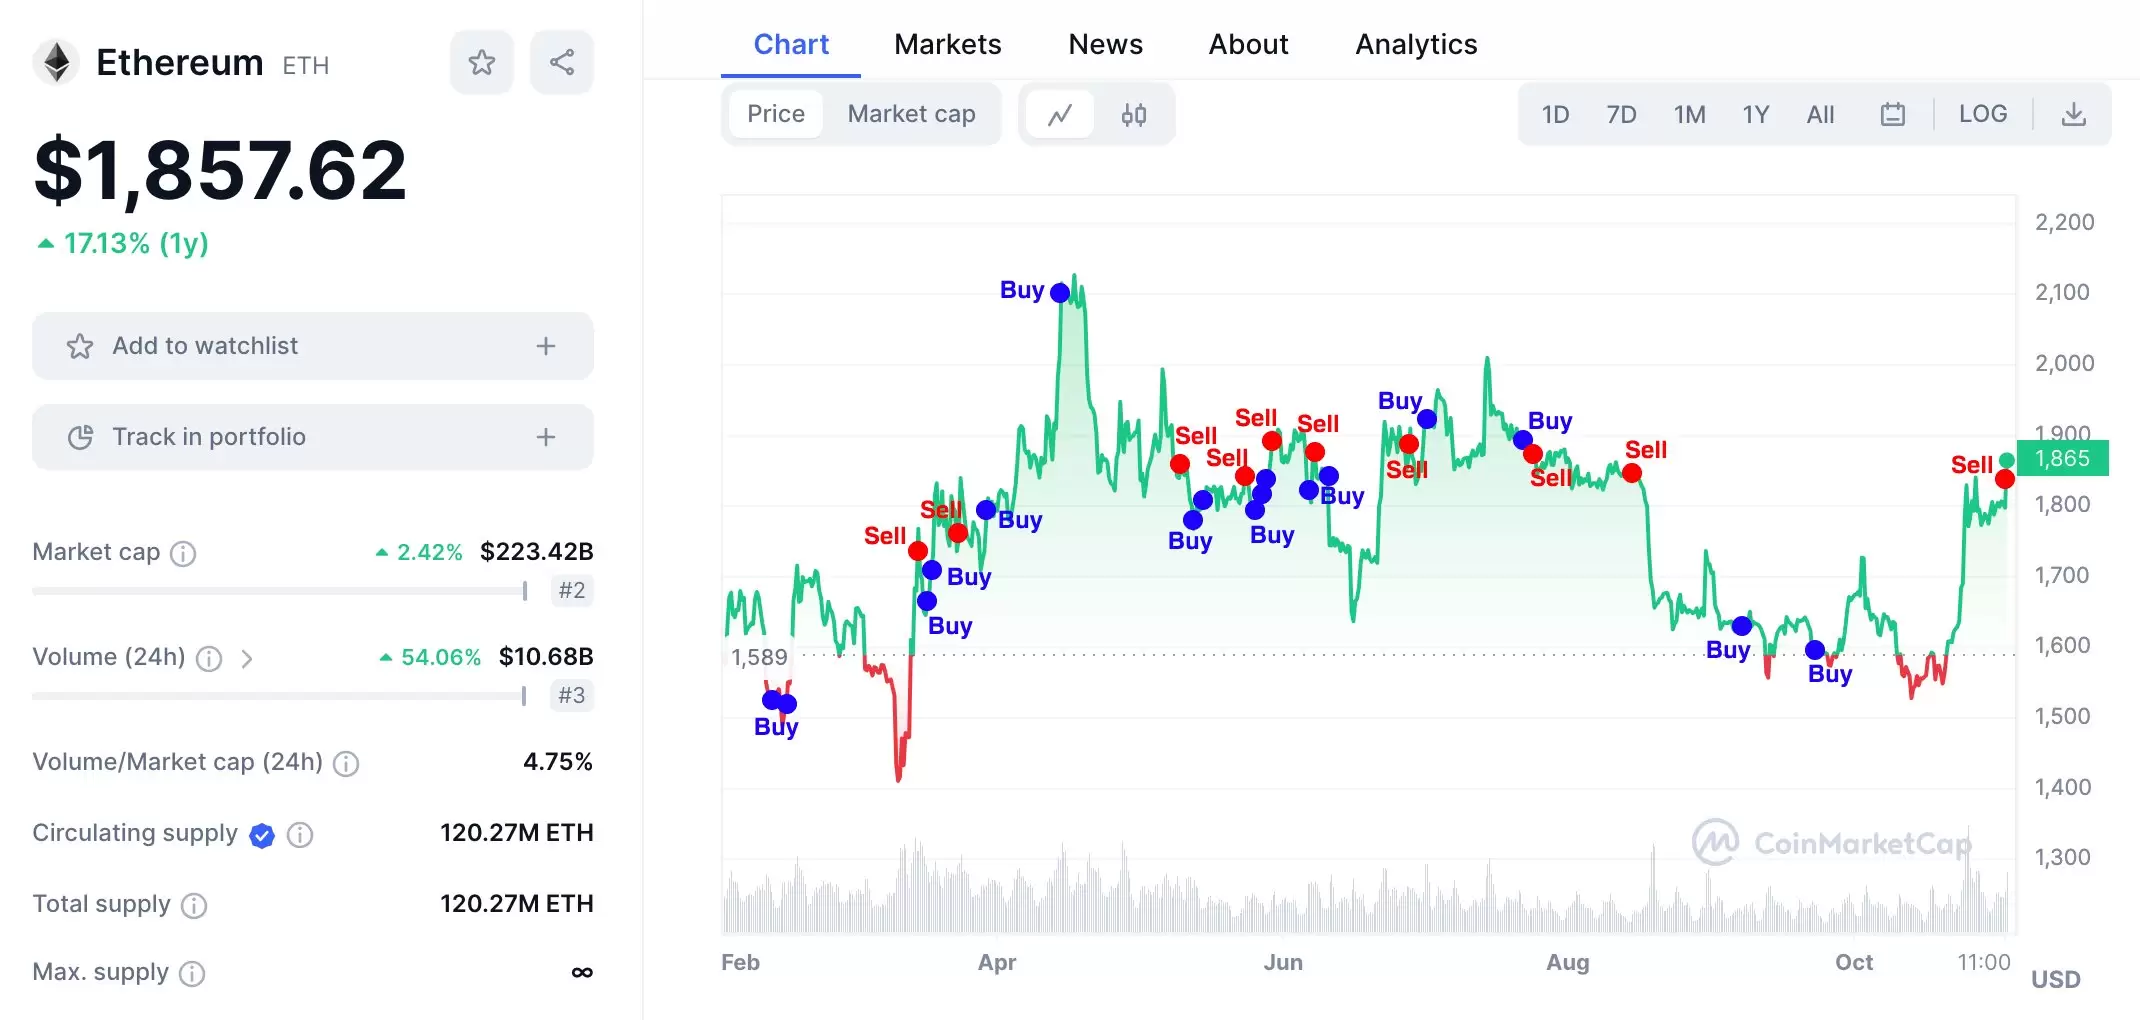Select the 1Y time range button
Image resolution: width=2140 pixels, height=1020 pixels.
click(x=1755, y=115)
